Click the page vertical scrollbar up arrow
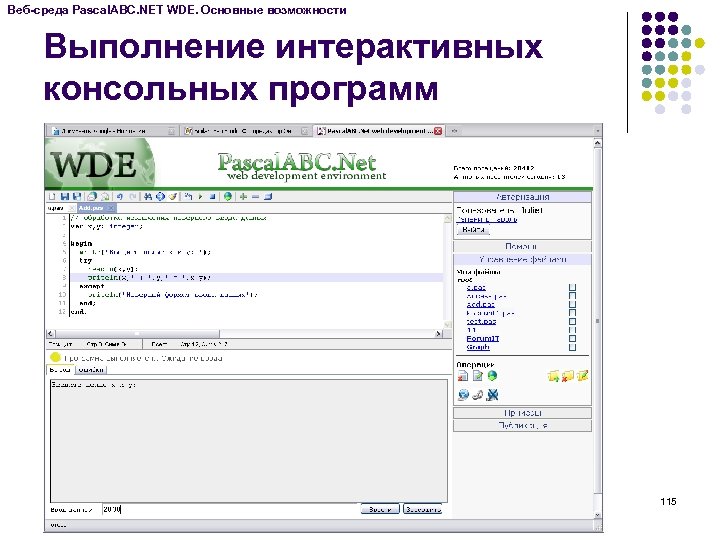Screen dimensions: 720x540 [597, 144]
